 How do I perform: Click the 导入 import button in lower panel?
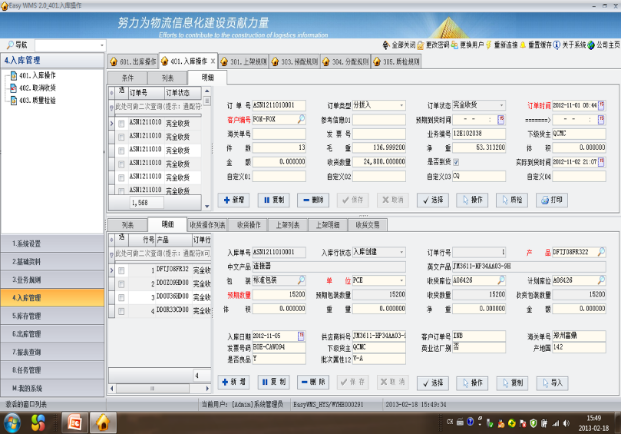pyautogui.click(x=551, y=382)
